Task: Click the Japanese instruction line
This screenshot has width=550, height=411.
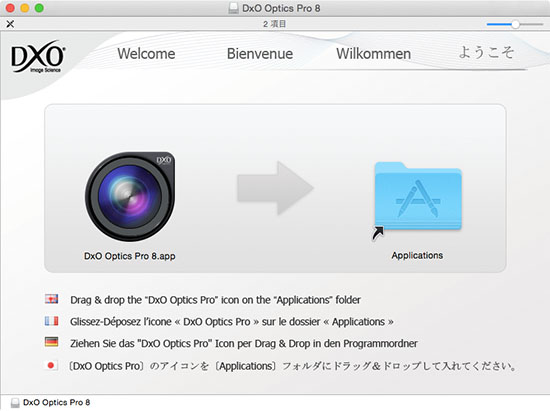Action: coord(292,366)
